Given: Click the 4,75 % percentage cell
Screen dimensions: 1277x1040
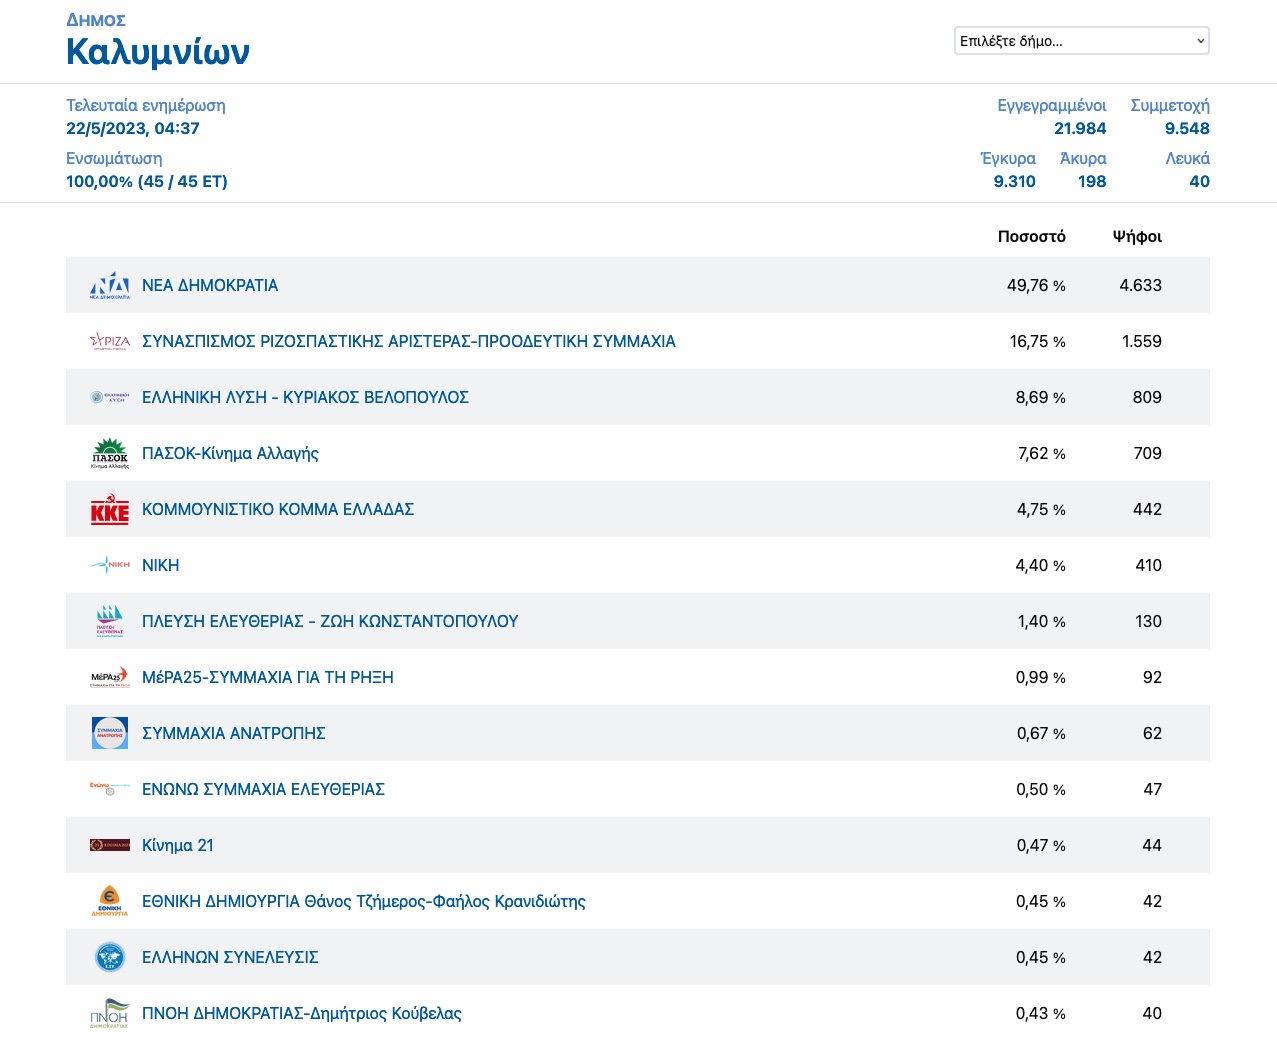Looking at the screenshot, I should [1041, 509].
